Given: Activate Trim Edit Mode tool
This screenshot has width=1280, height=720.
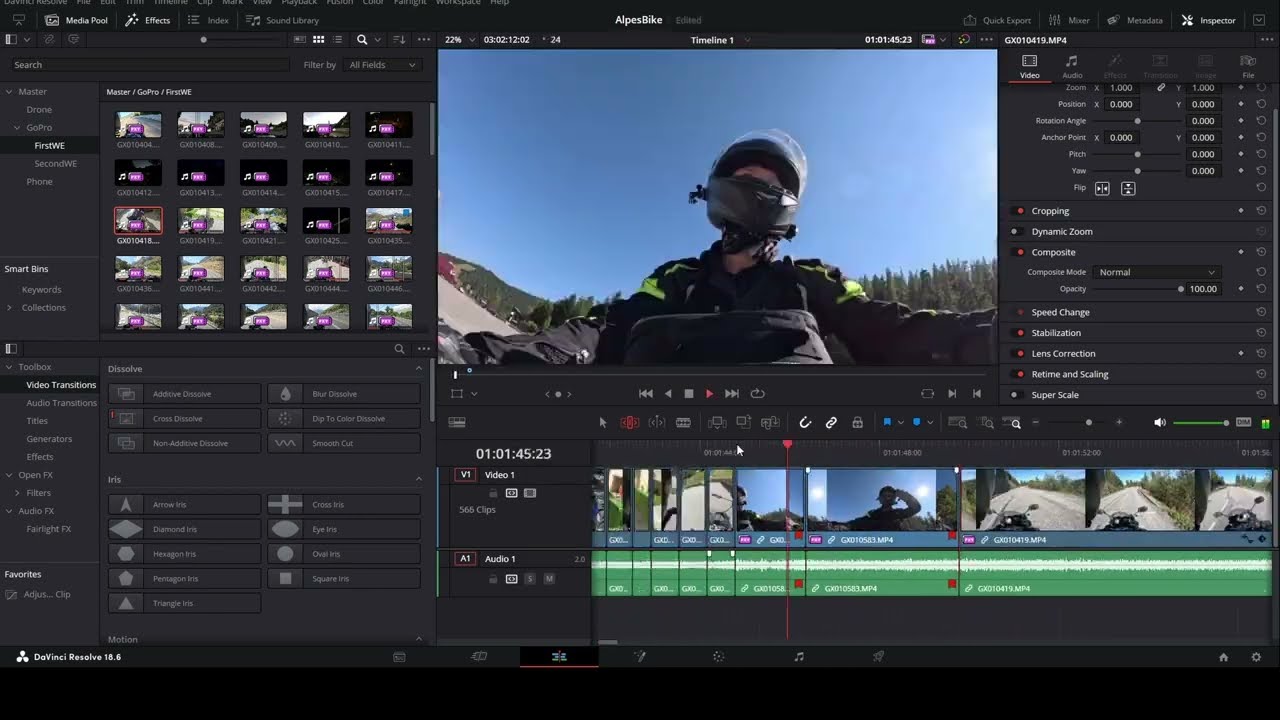Looking at the screenshot, I should pyautogui.click(x=630, y=423).
